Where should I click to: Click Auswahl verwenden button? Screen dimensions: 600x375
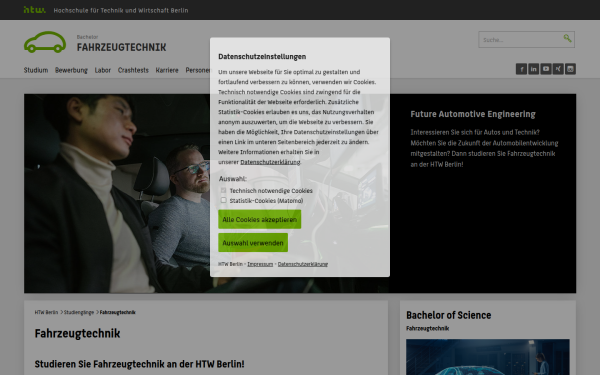[x=253, y=243]
